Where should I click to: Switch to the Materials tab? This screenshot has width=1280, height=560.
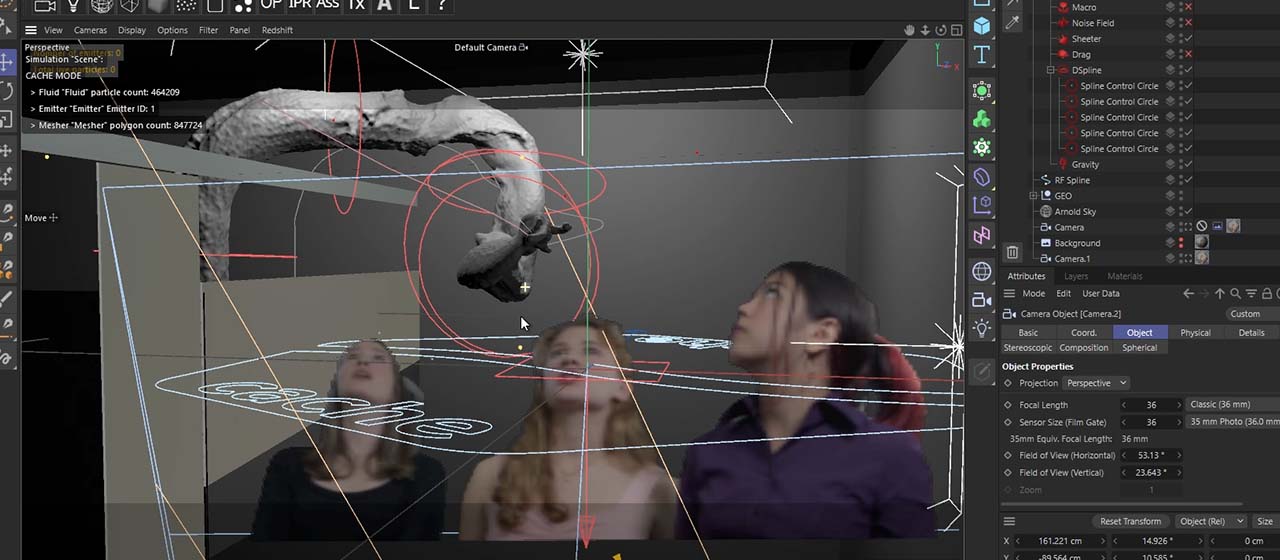[1124, 276]
